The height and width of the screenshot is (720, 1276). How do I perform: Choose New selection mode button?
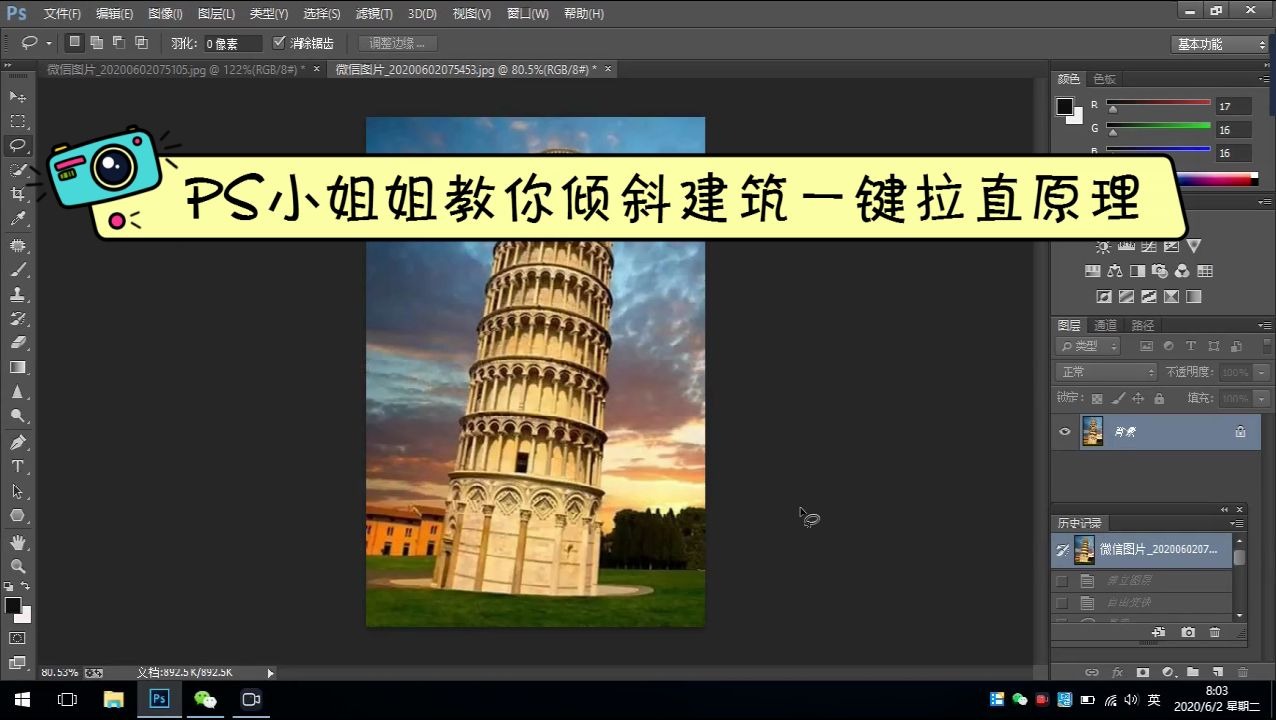74,42
